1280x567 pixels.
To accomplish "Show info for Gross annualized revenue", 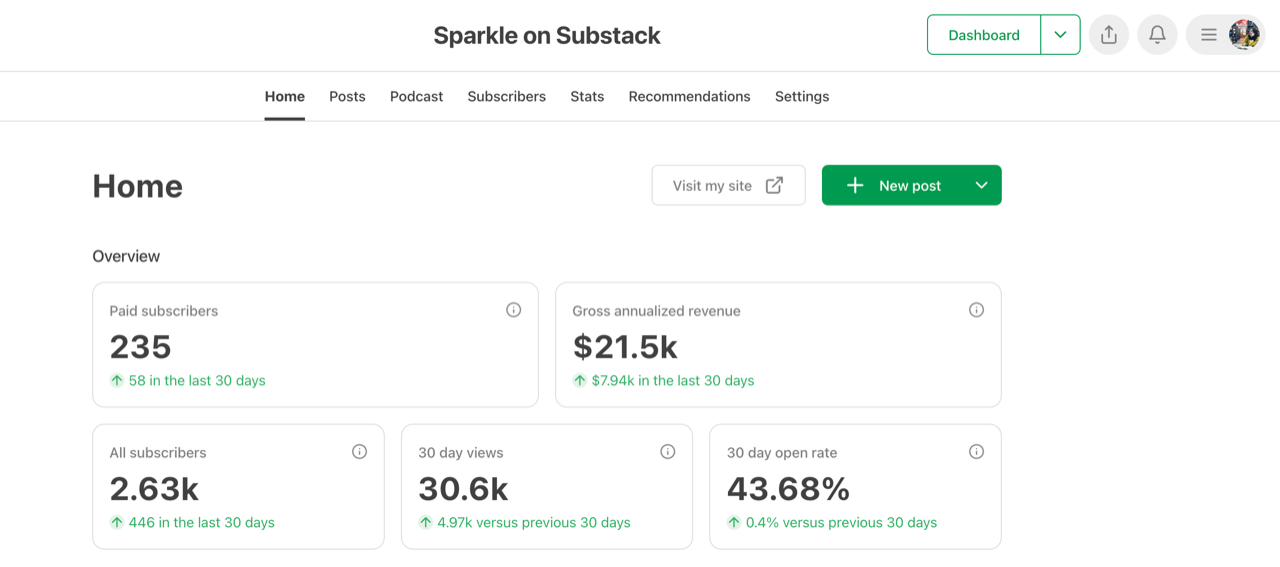I will 976,310.
